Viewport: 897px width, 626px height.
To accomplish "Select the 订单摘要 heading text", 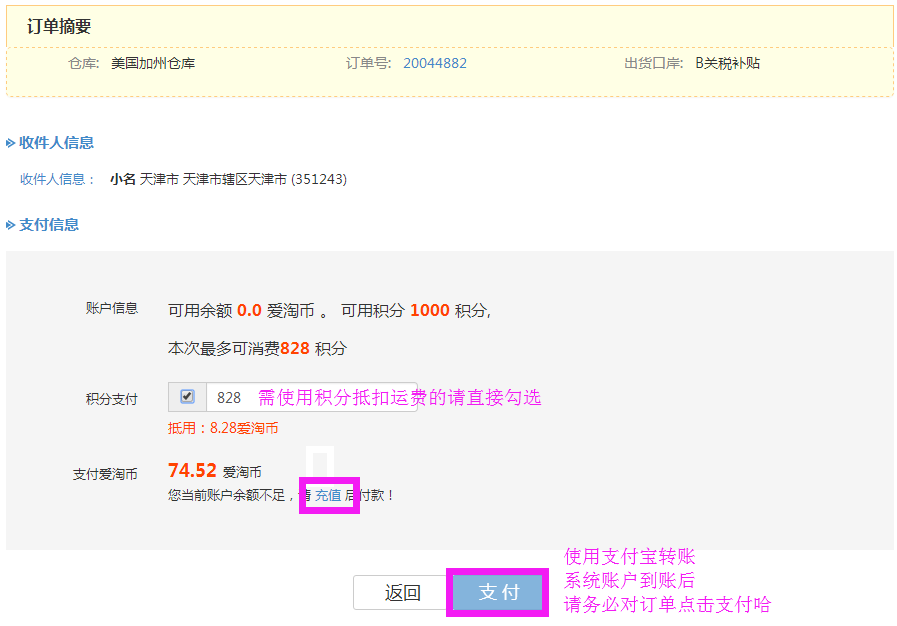I will point(59,26).
